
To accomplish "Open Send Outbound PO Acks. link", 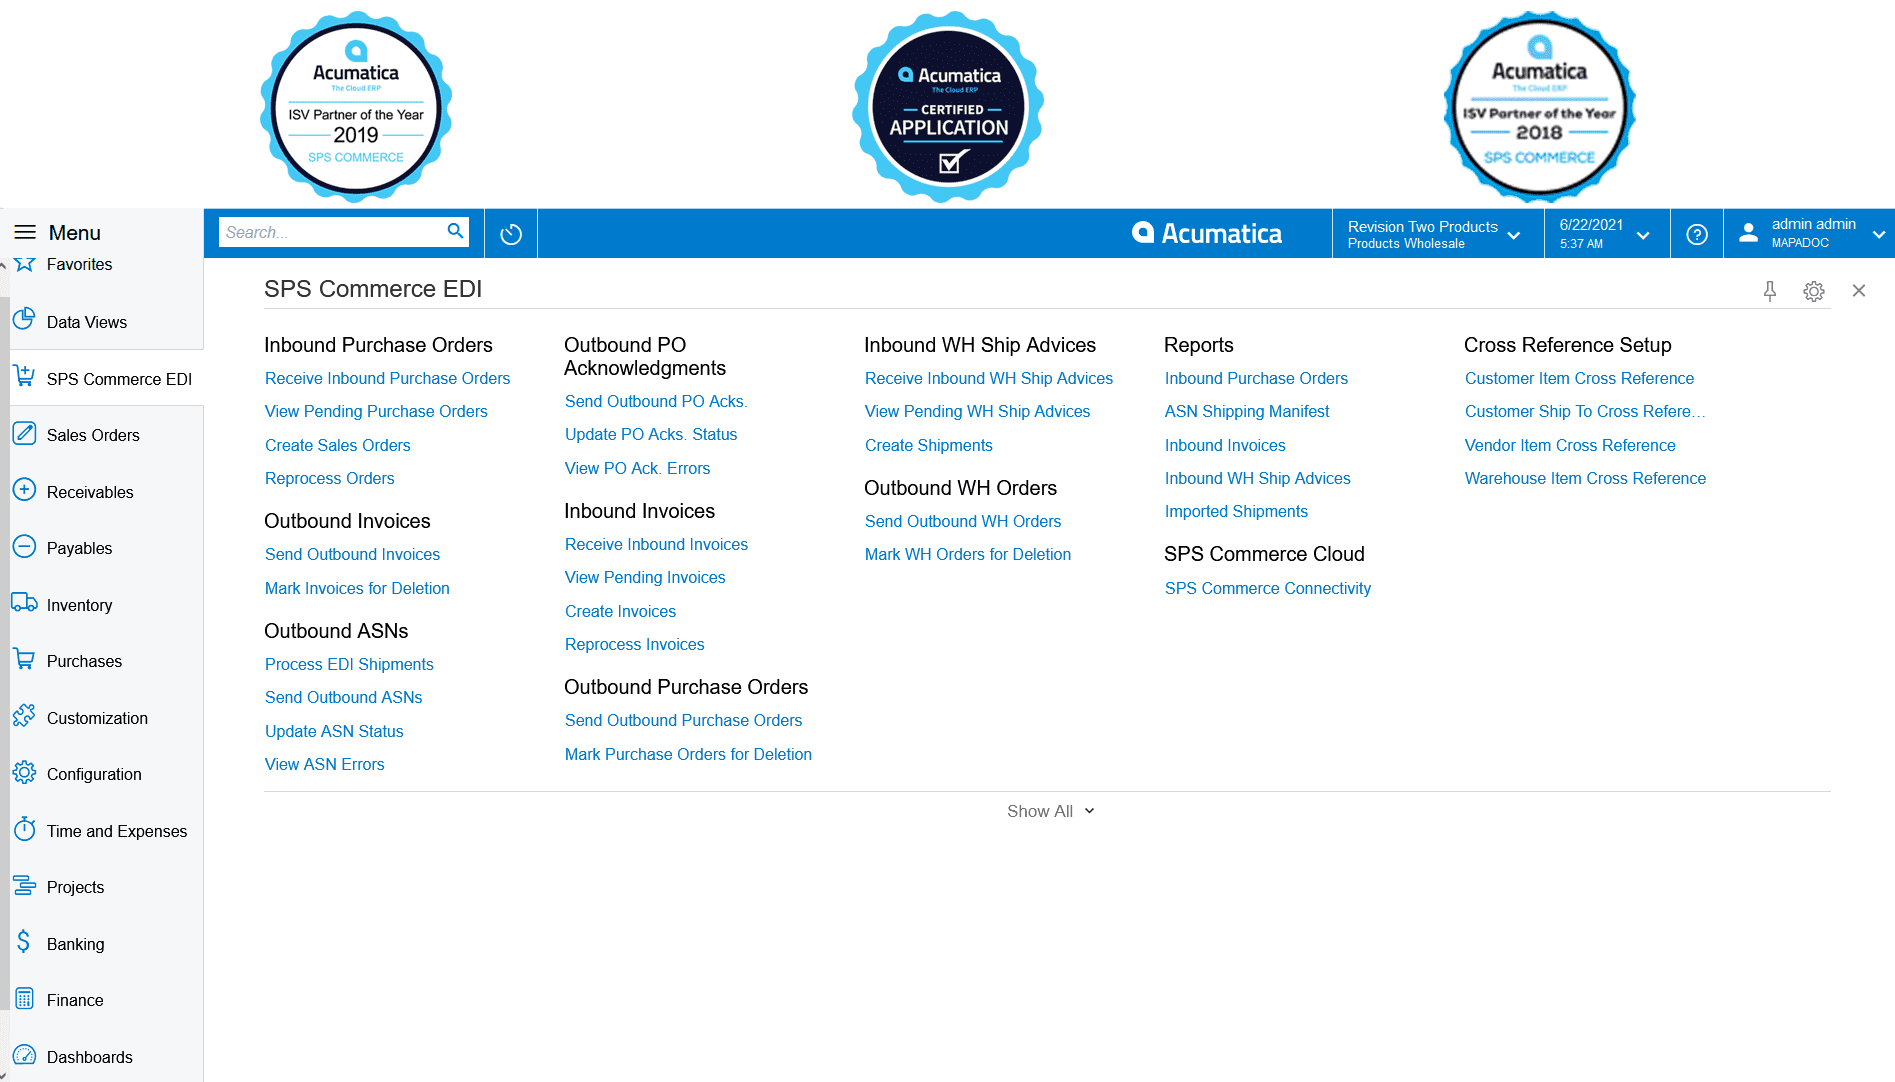I will pyautogui.click(x=656, y=401).
